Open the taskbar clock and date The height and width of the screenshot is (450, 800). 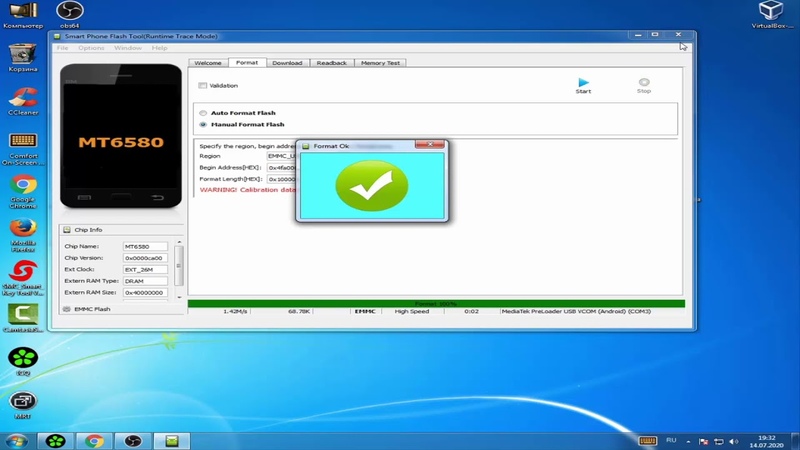pos(766,441)
